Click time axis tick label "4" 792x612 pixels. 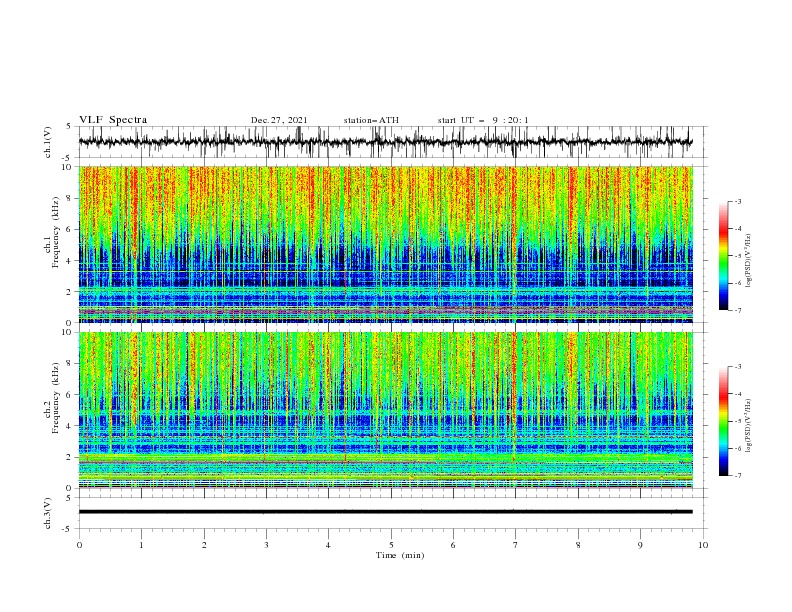point(329,545)
